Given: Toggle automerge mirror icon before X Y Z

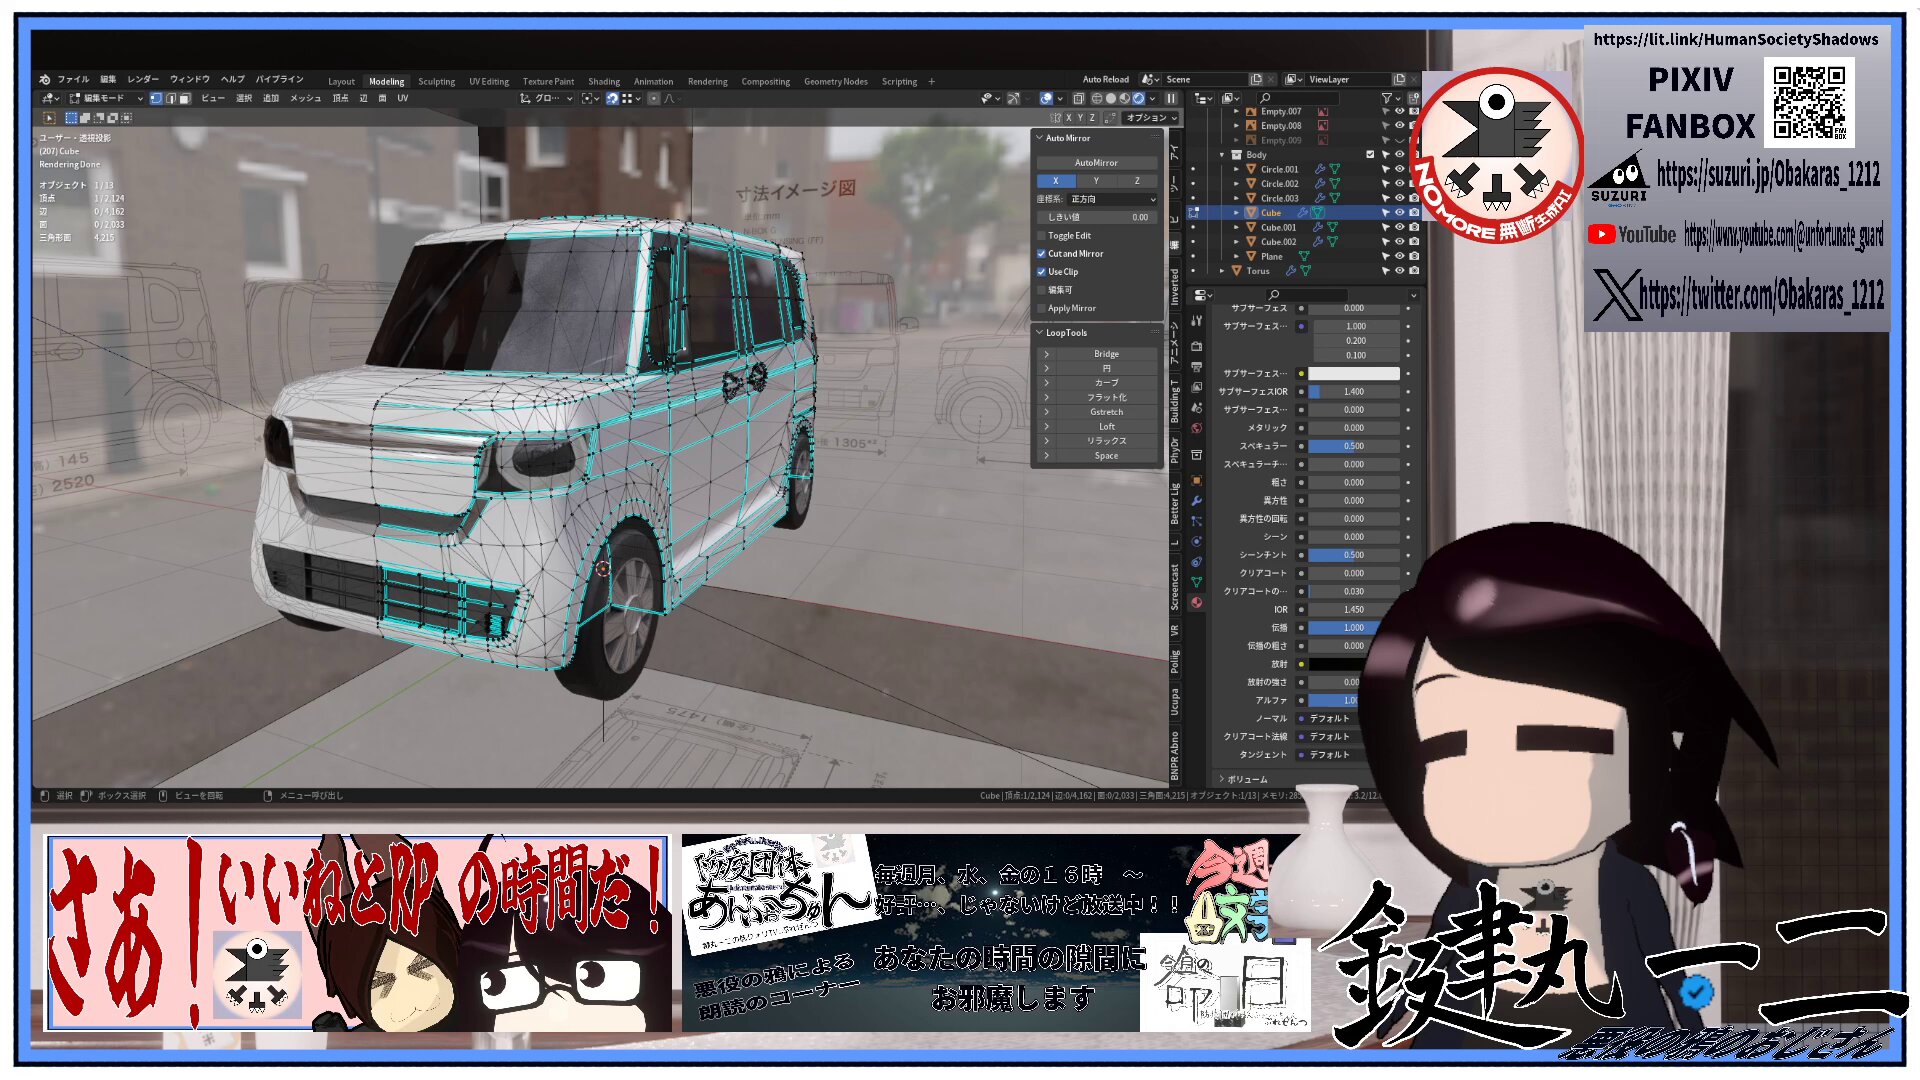Looking at the screenshot, I should point(1055,118).
